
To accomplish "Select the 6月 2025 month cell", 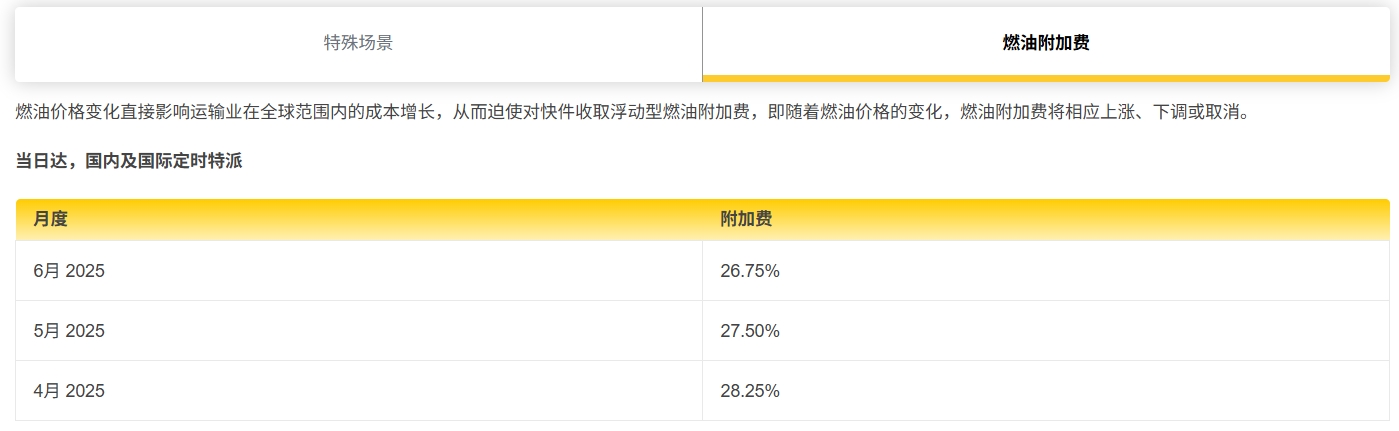I will [359, 271].
